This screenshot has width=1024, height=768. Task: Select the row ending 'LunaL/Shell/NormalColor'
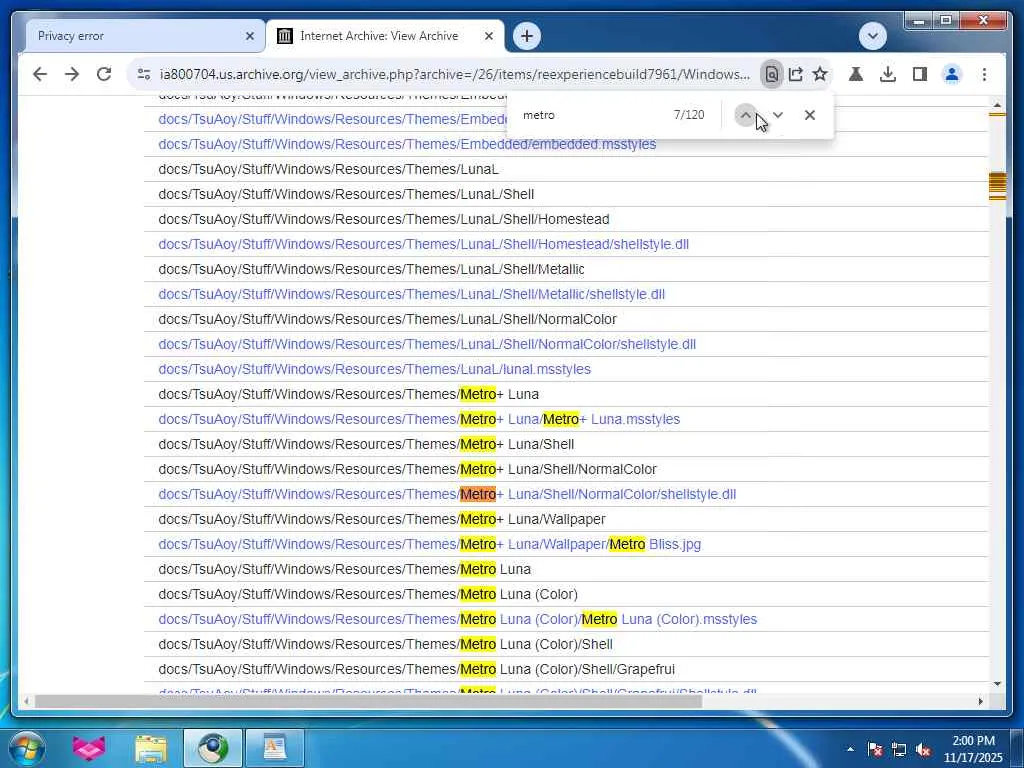click(x=566, y=319)
